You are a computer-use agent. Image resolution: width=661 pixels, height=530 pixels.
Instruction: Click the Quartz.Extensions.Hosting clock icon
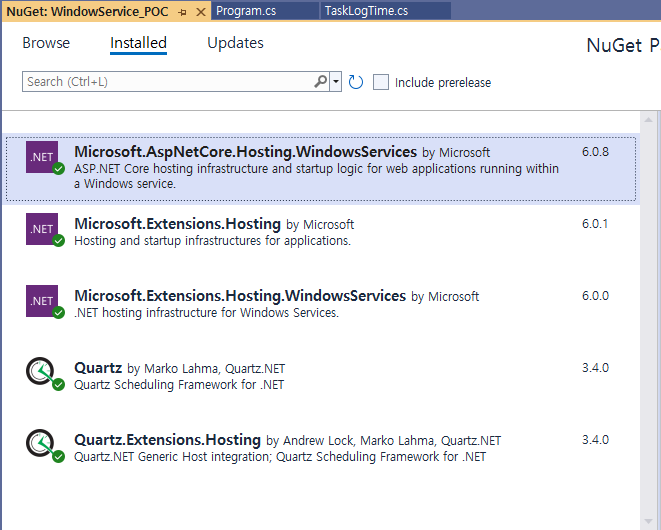tap(40, 444)
